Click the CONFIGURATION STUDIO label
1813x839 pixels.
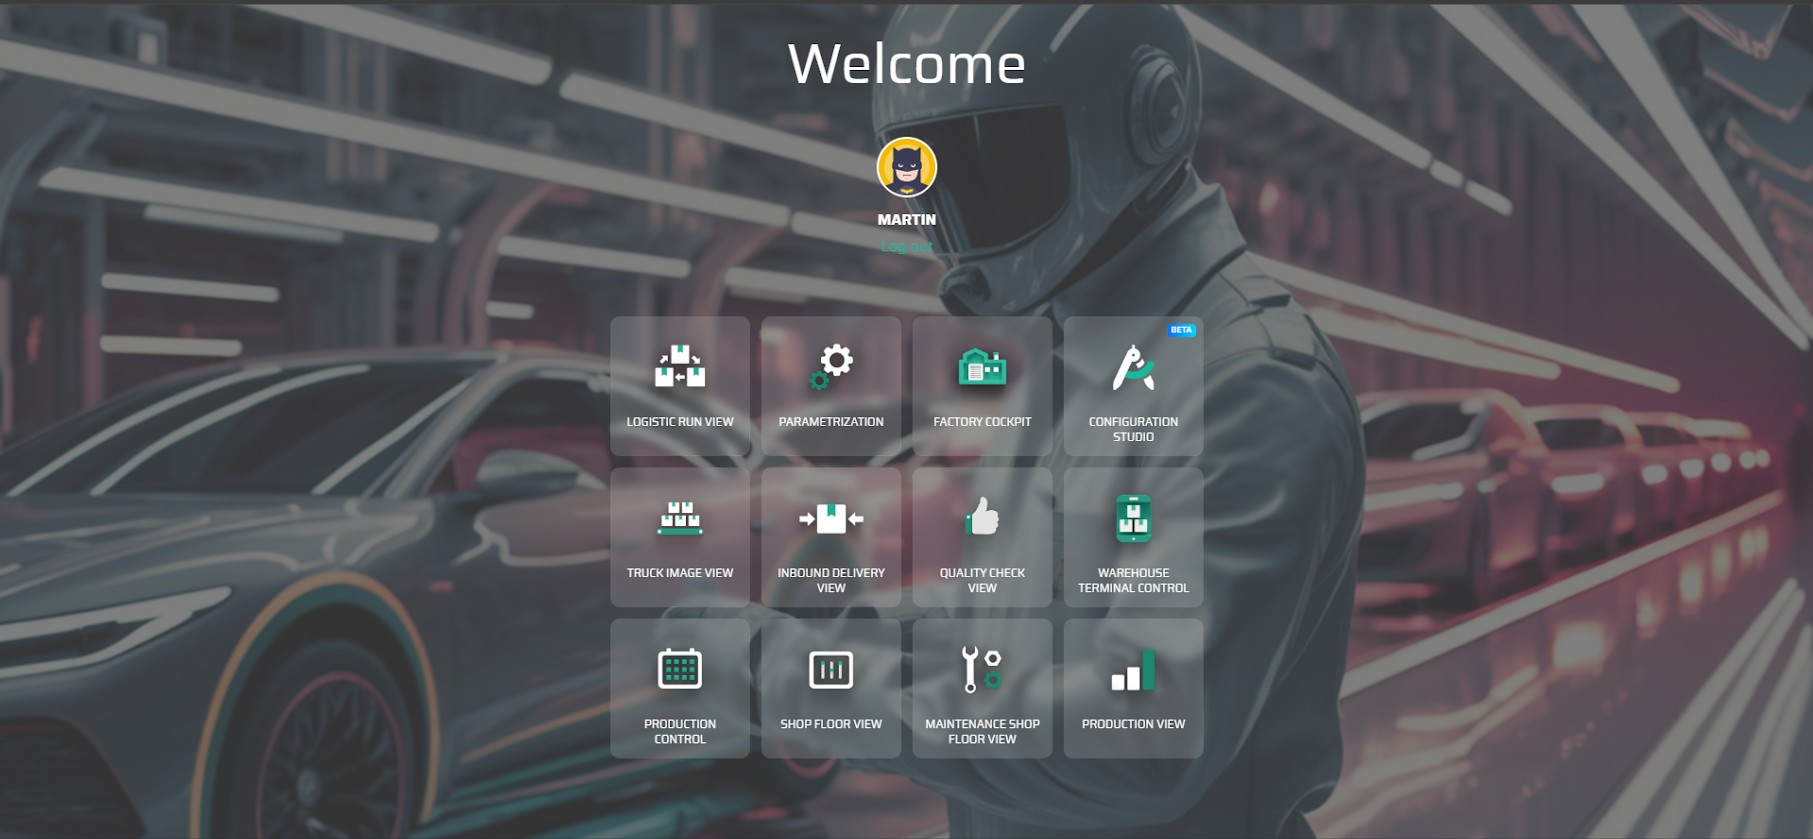click(x=1133, y=429)
